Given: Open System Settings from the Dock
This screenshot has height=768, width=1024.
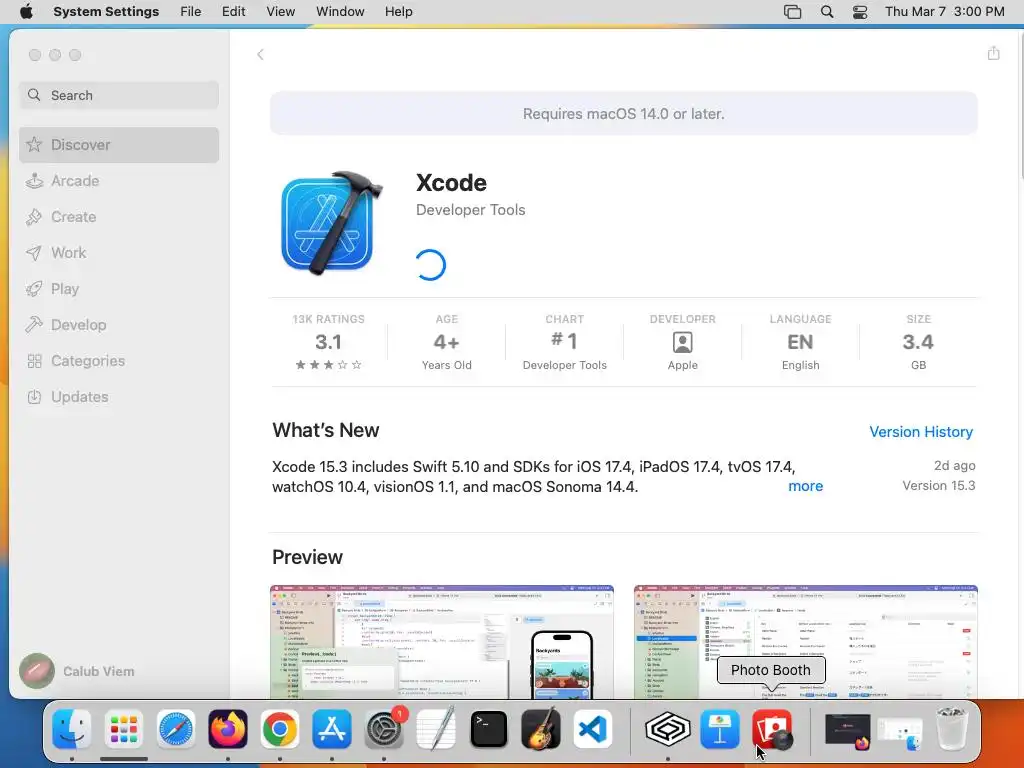Looking at the screenshot, I should (384, 729).
